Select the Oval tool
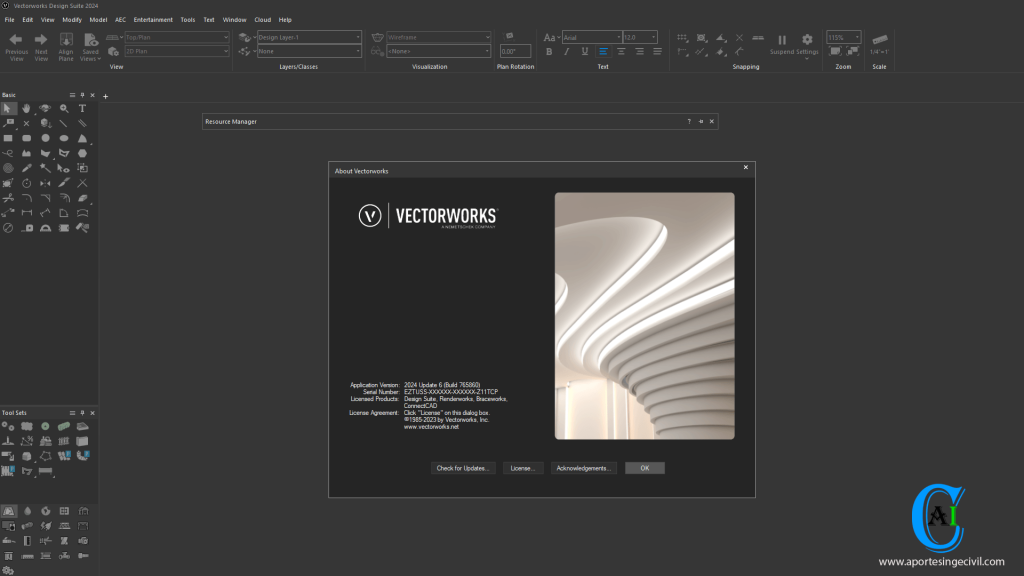 click(x=64, y=138)
